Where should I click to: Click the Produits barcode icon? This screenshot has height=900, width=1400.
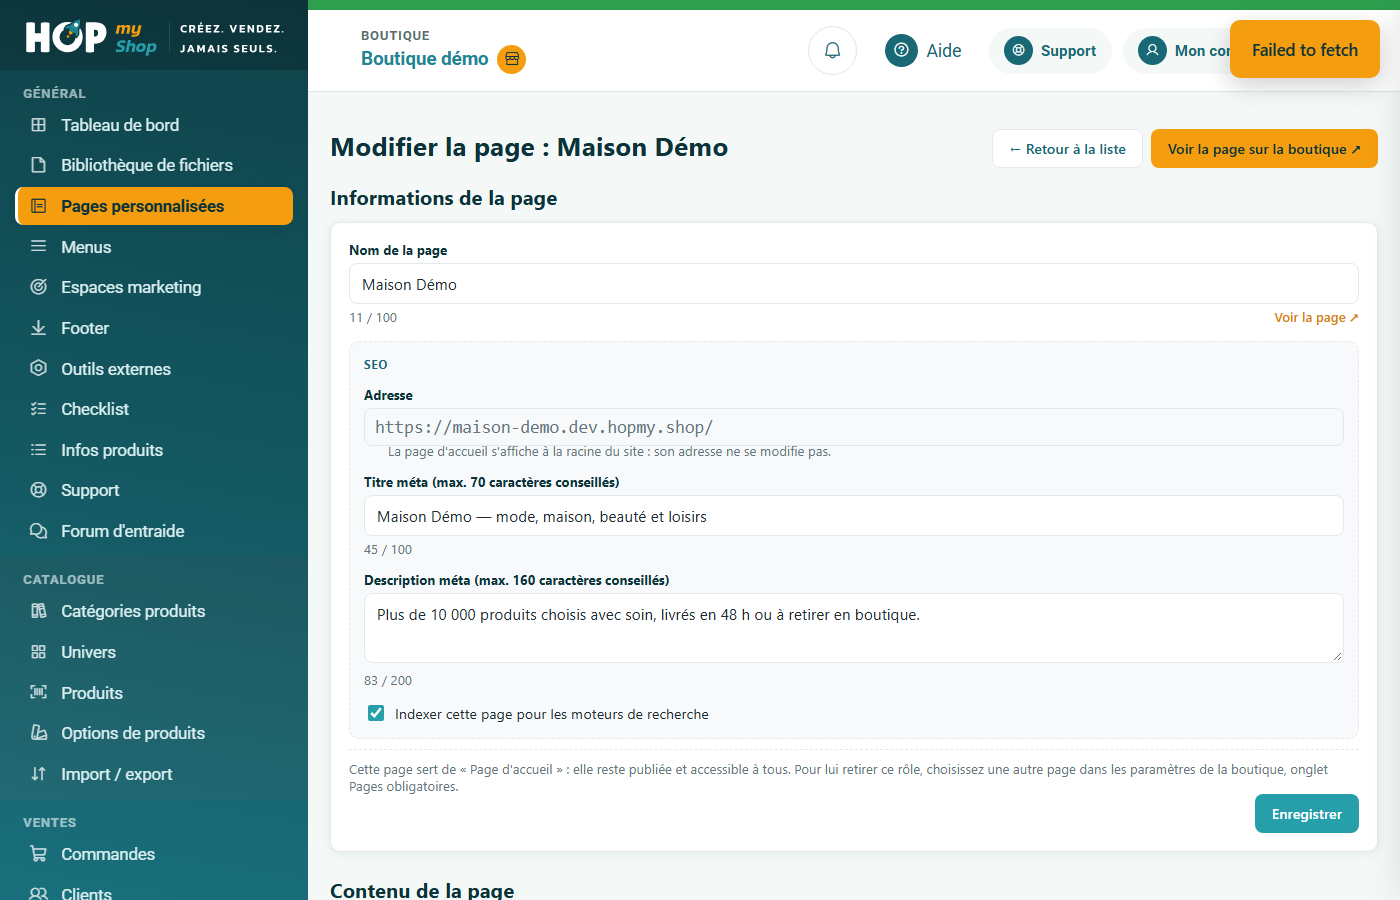[x=39, y=692]
